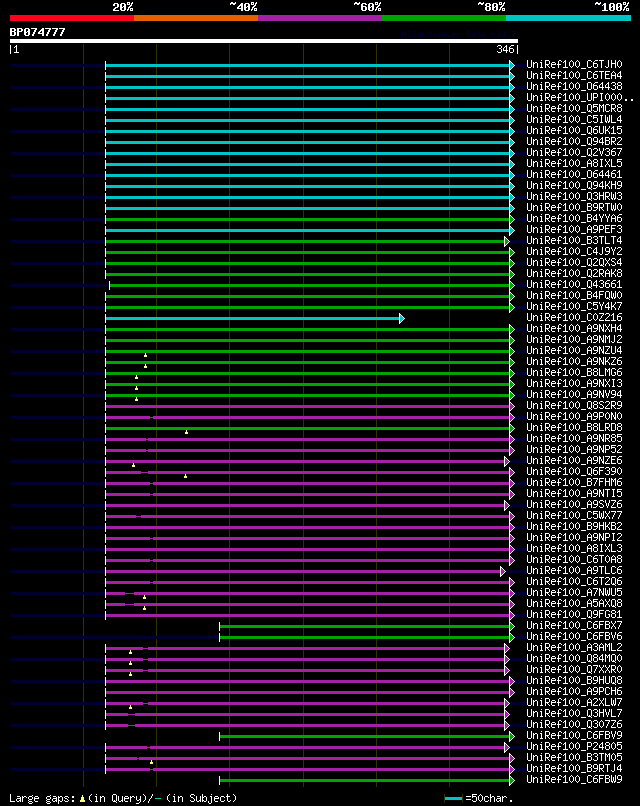Screen dimensions: 640x806
Task: Click the purple ~60% identity legend segment
Action: tap(320, 18)
